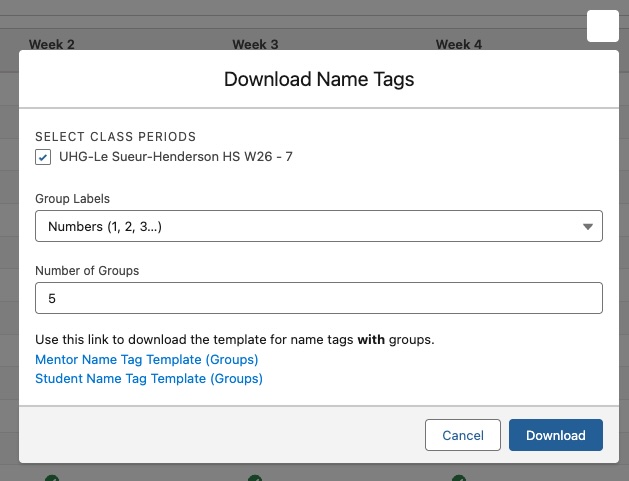Close the dialog with the white square button
Viewport: 629px width, 481px height.
[x=603, y=26]
